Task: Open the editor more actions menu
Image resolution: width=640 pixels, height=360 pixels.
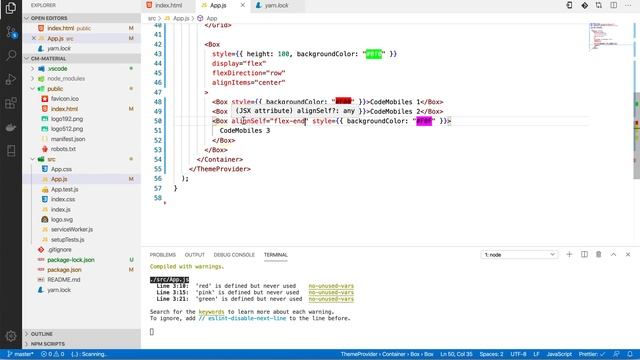Action: click(x=628, y=5)
